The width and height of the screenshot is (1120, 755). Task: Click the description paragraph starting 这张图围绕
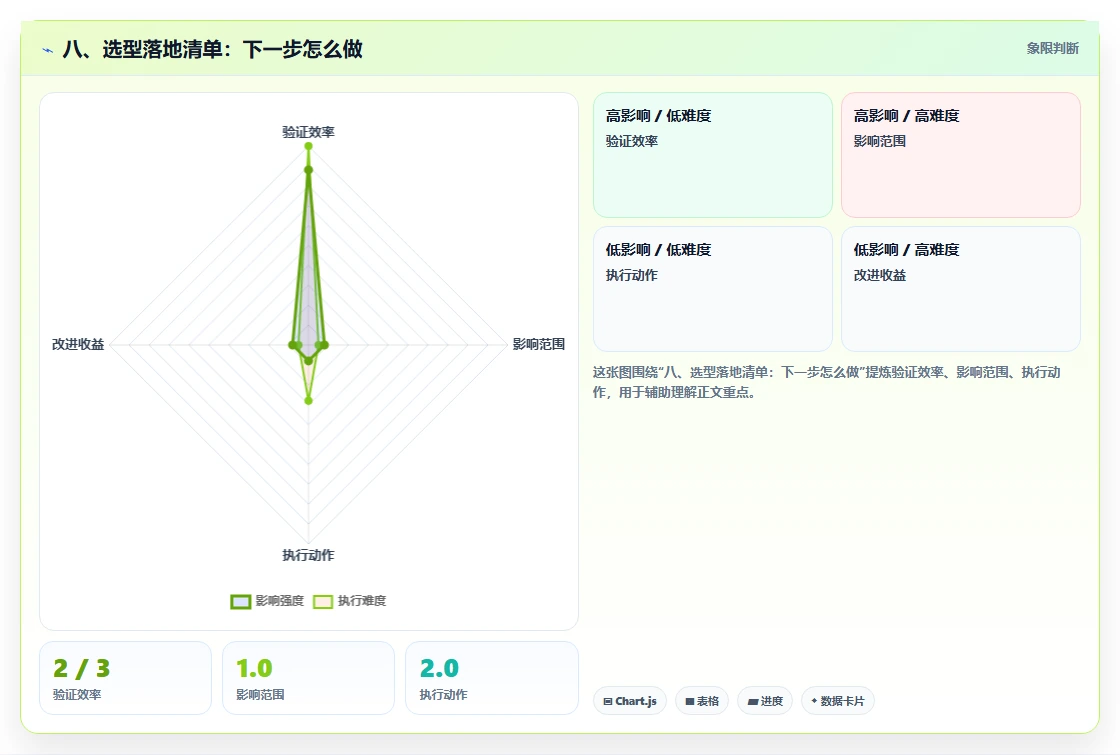tap(826, 382)
